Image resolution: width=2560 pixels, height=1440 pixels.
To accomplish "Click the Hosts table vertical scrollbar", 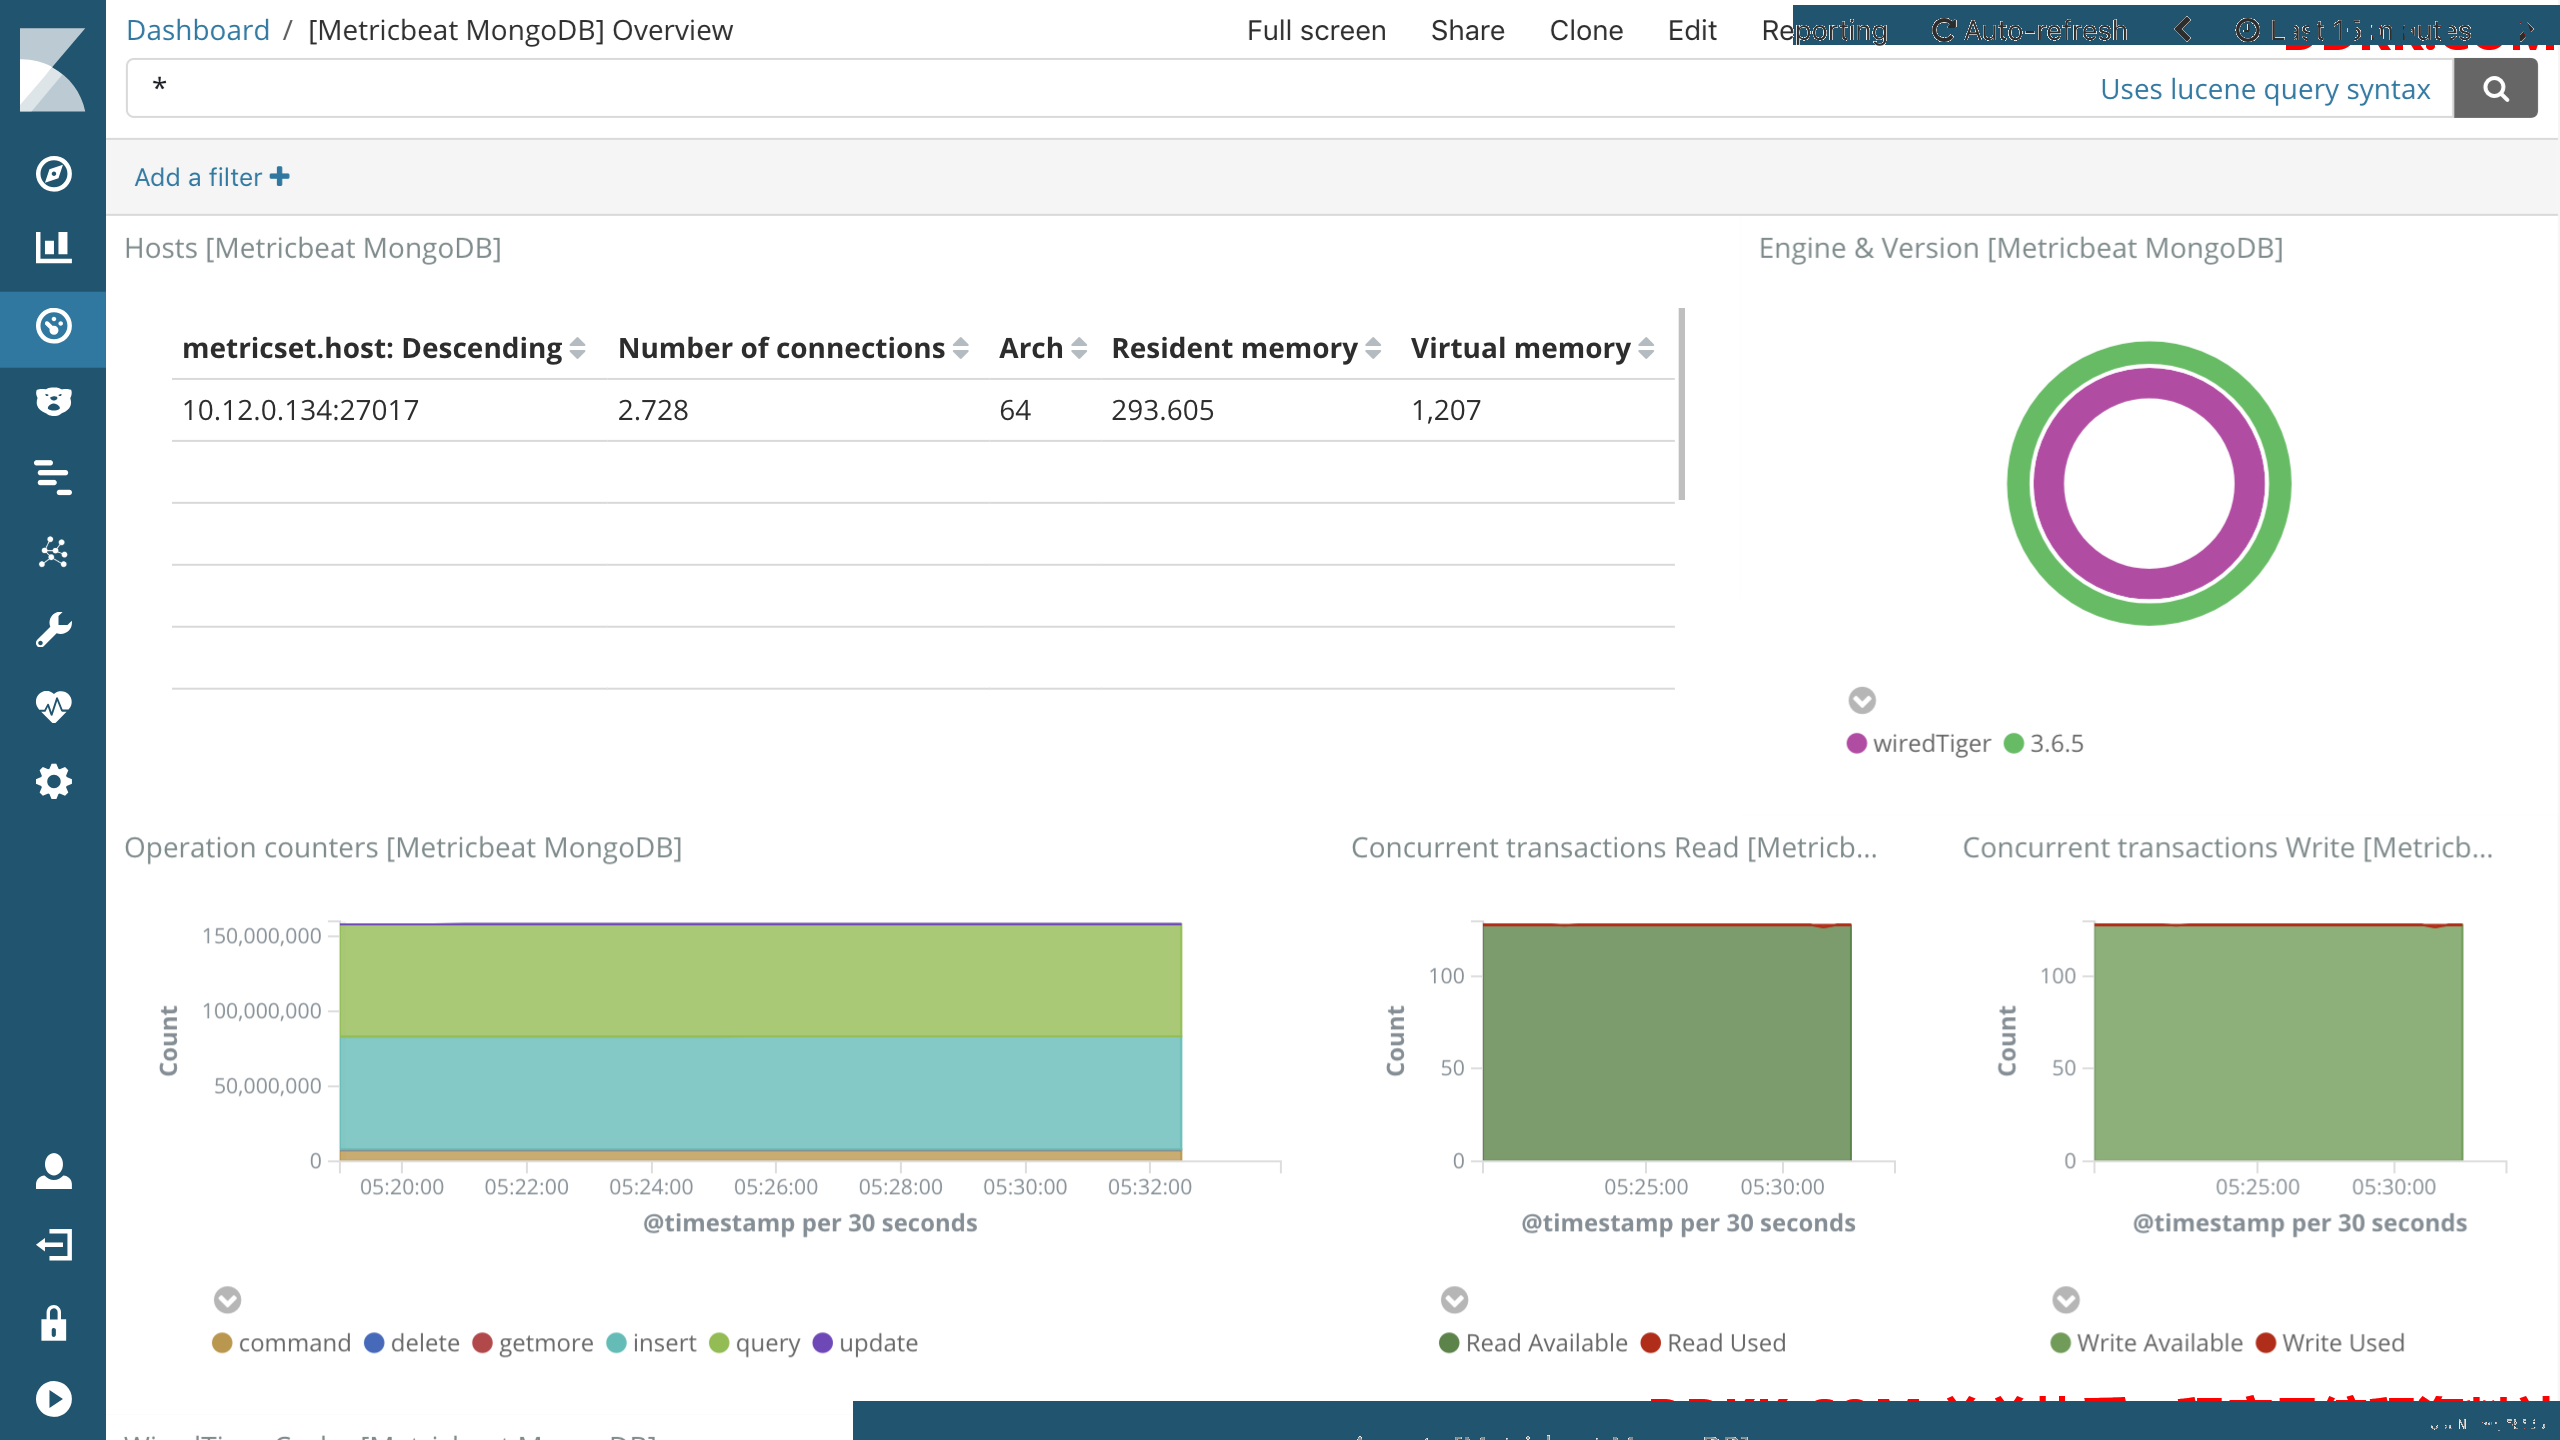I will click(1682, 404).
